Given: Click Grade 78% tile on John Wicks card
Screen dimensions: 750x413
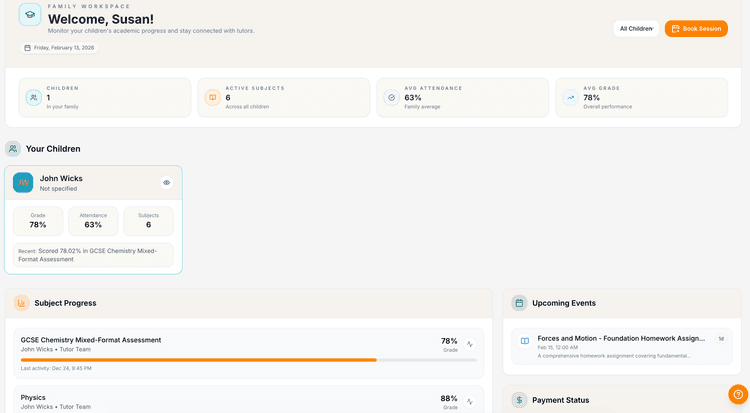Looking at the screenshot, I should pos(38,221).
